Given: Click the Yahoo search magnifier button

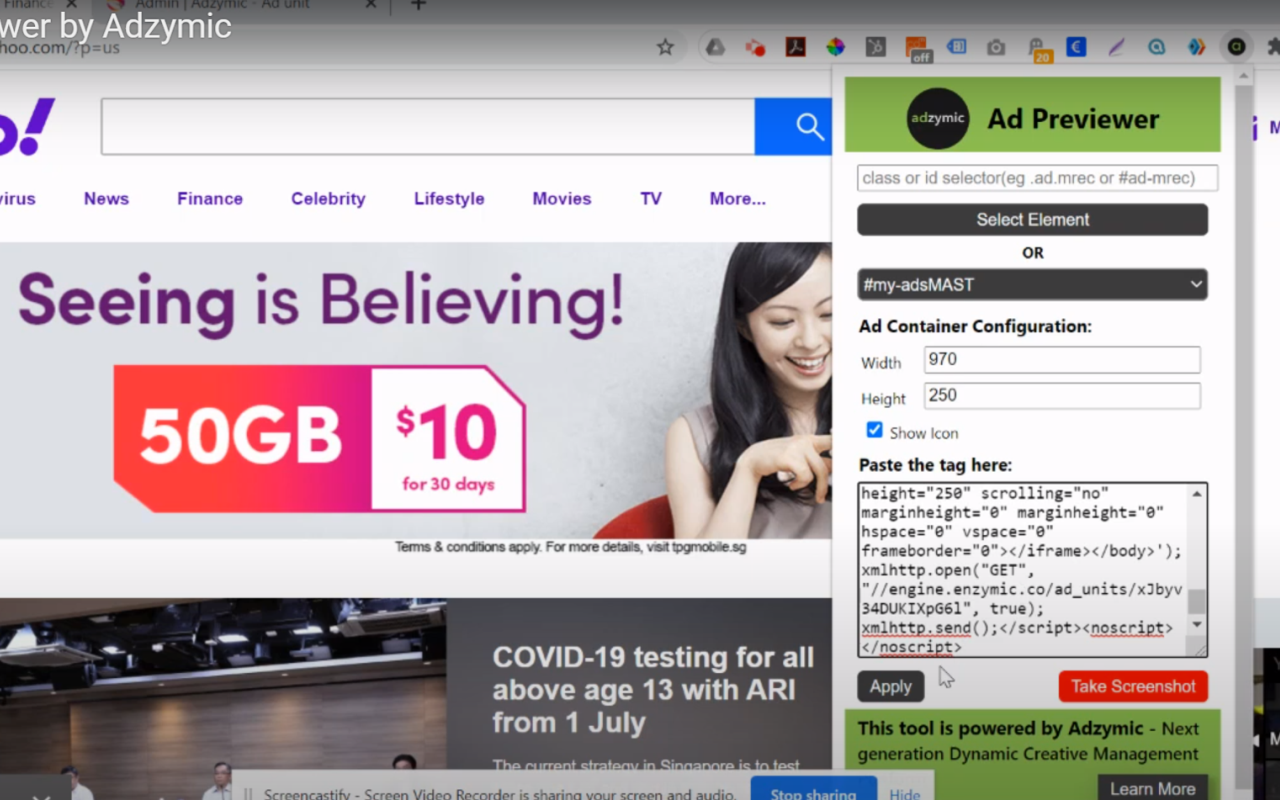Looking at the screenshot, I should 809,127.
